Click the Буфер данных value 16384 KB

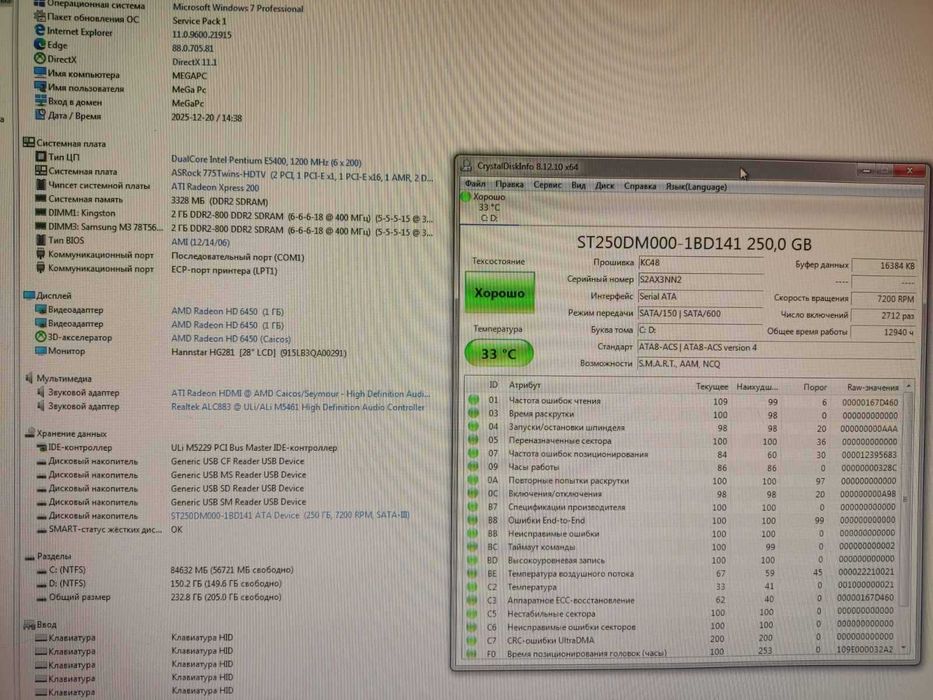(884, 265)
